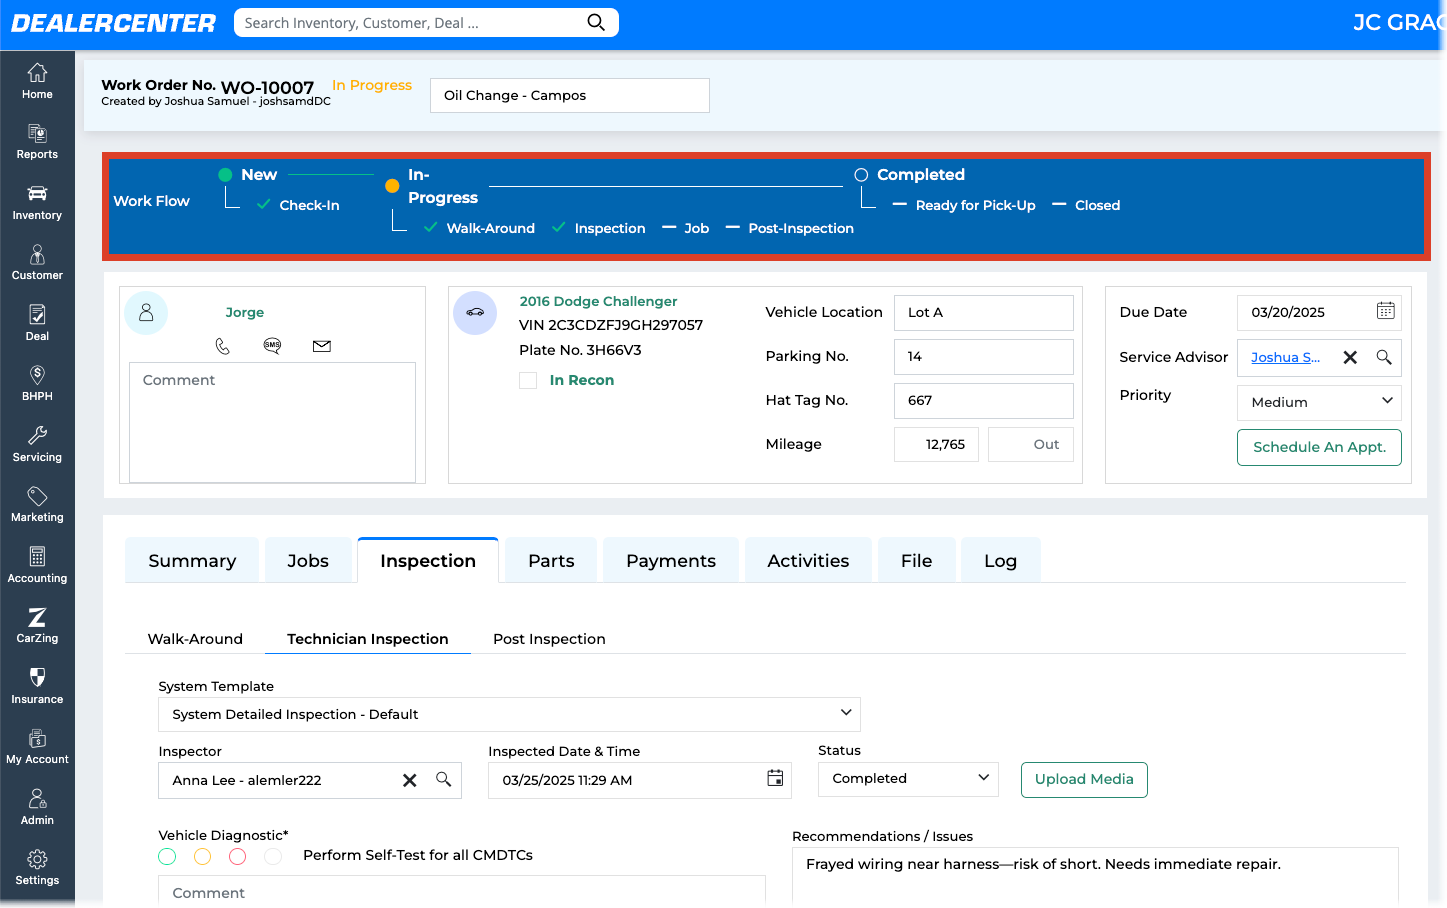
Task: Click the Mileage Out field
Action: pyautogui.click(x=1031, y=444)
